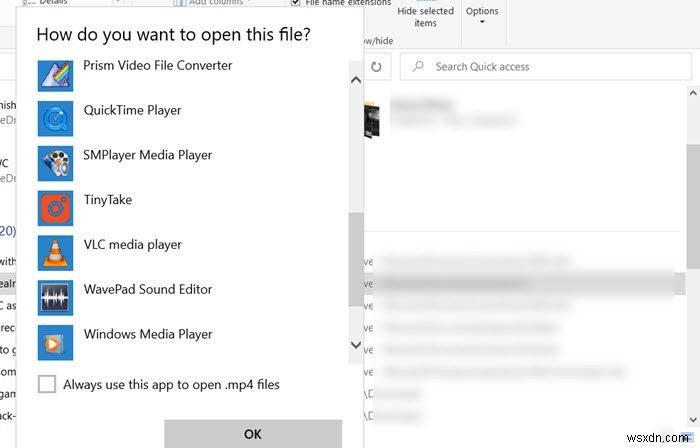Select the Prism Video File Converter icon

55,74
